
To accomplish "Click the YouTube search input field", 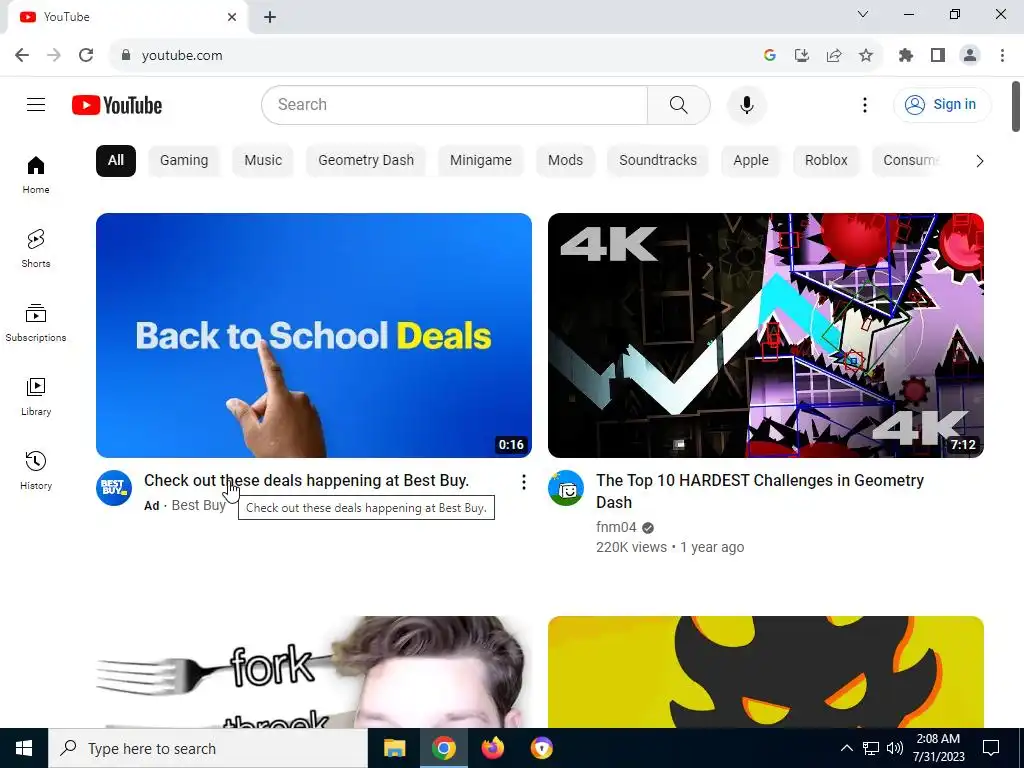I will pyautogui.click(x=455, y=104).
